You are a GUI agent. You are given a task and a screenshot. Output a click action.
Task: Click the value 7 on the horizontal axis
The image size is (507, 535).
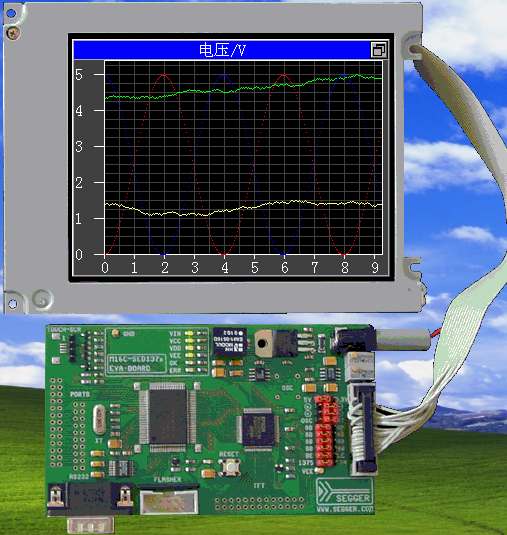315,268
